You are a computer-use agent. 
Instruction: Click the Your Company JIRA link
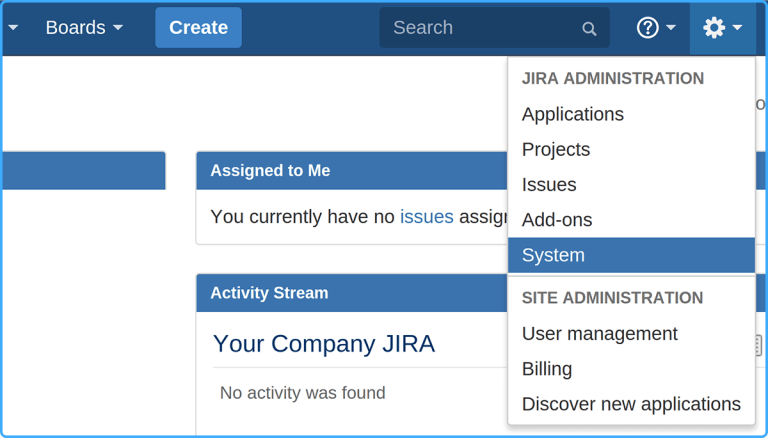[x=324, y=344]
